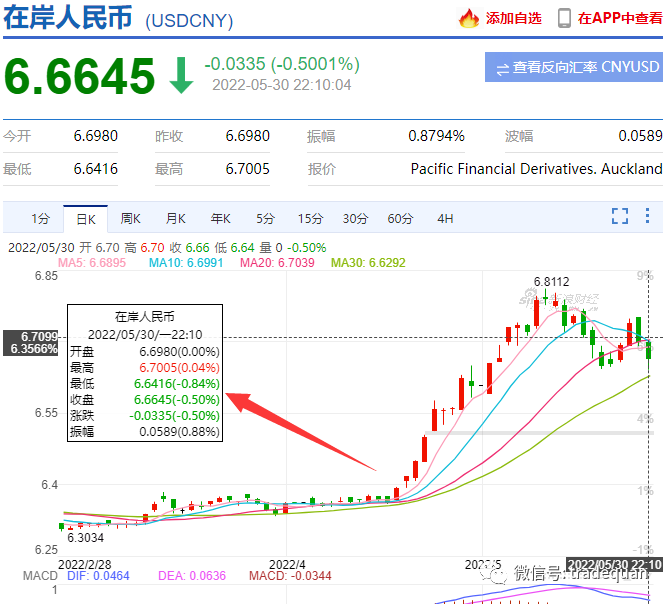
Task: Expand chart to fullscreen with bracket icon
Action: tap(620, 216)
